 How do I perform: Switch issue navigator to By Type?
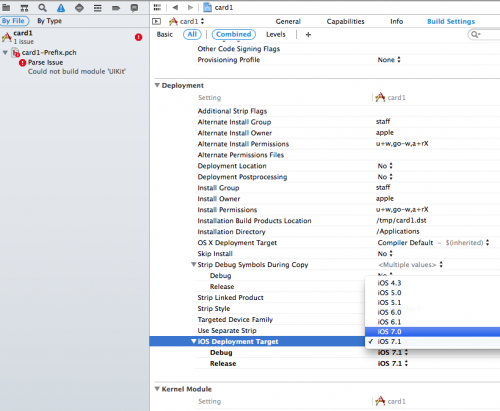(x=49, y=21)
